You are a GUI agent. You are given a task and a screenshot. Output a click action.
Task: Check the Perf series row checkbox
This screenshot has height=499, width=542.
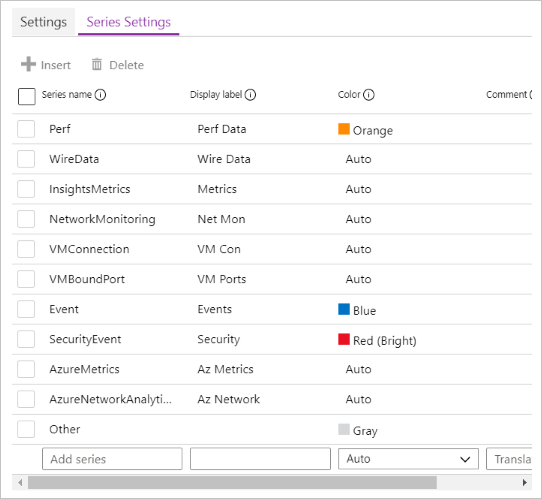click(x=26, y=129)
